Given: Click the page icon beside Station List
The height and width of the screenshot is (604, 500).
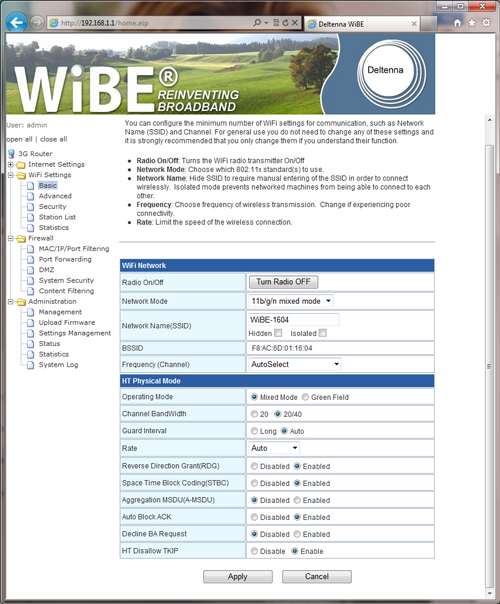Looking at the screenshot, I should (30, 217).
